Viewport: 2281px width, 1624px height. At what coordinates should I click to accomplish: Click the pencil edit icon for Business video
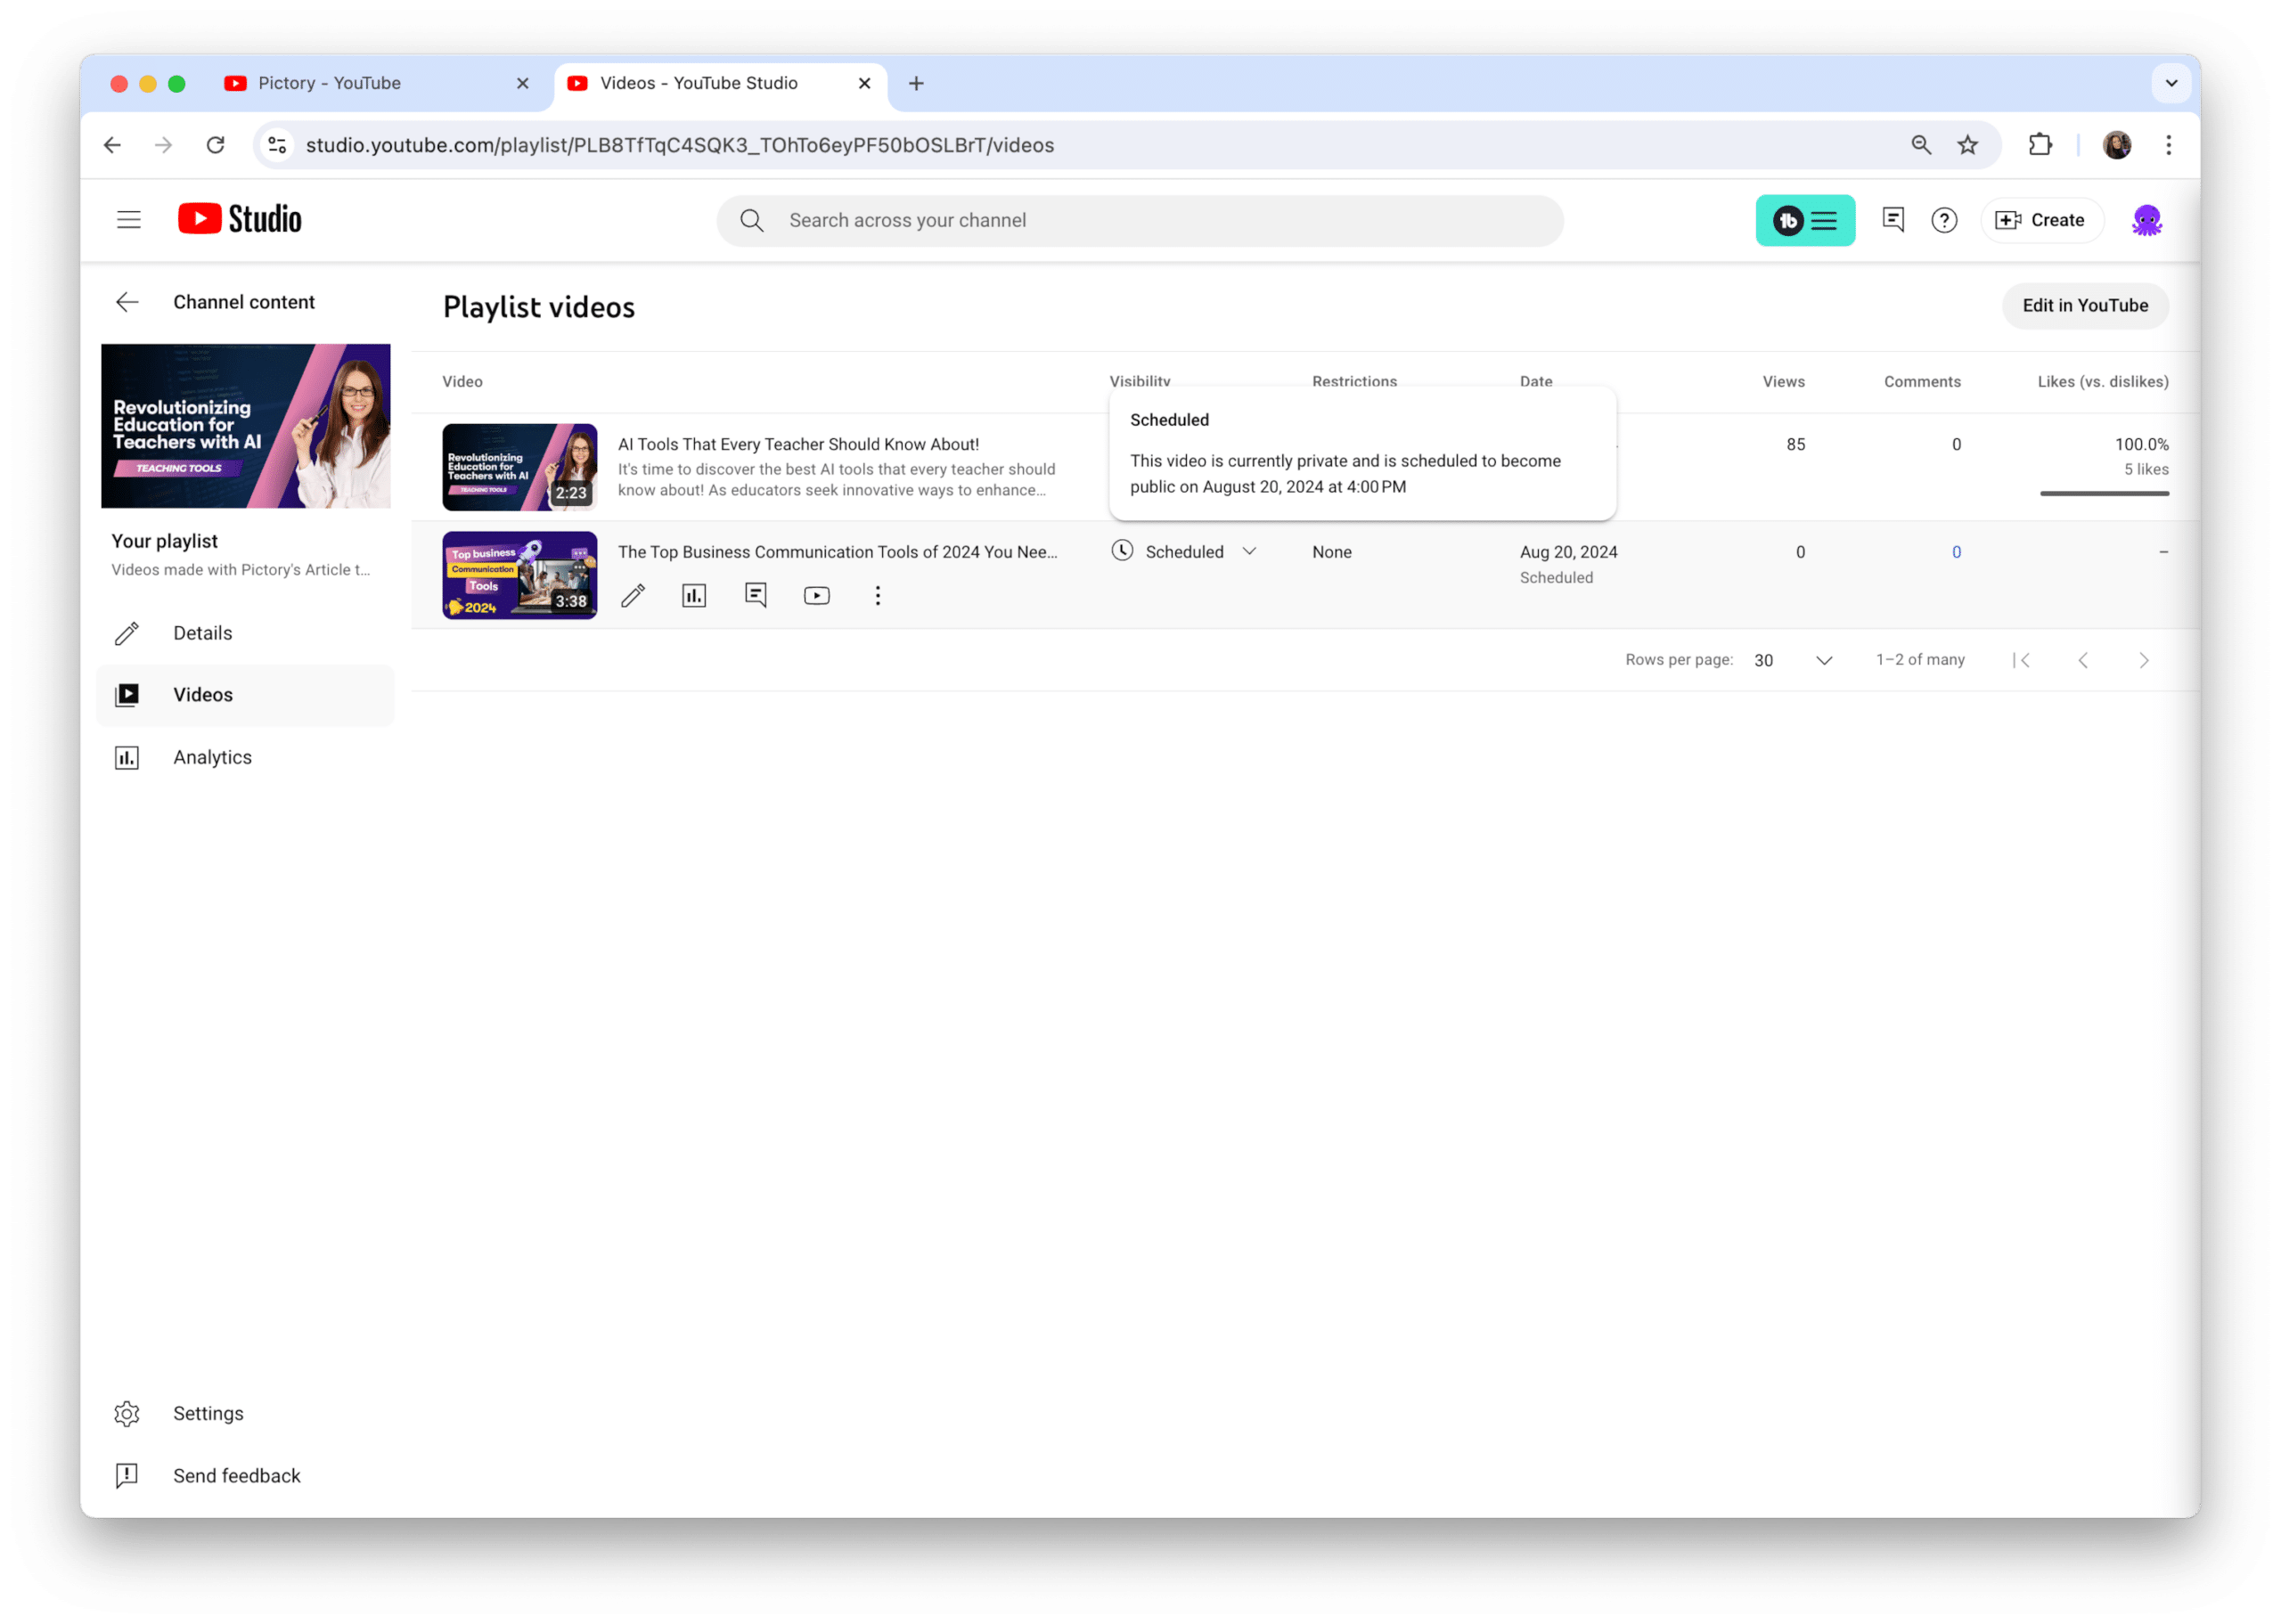[x=633, y=596]
